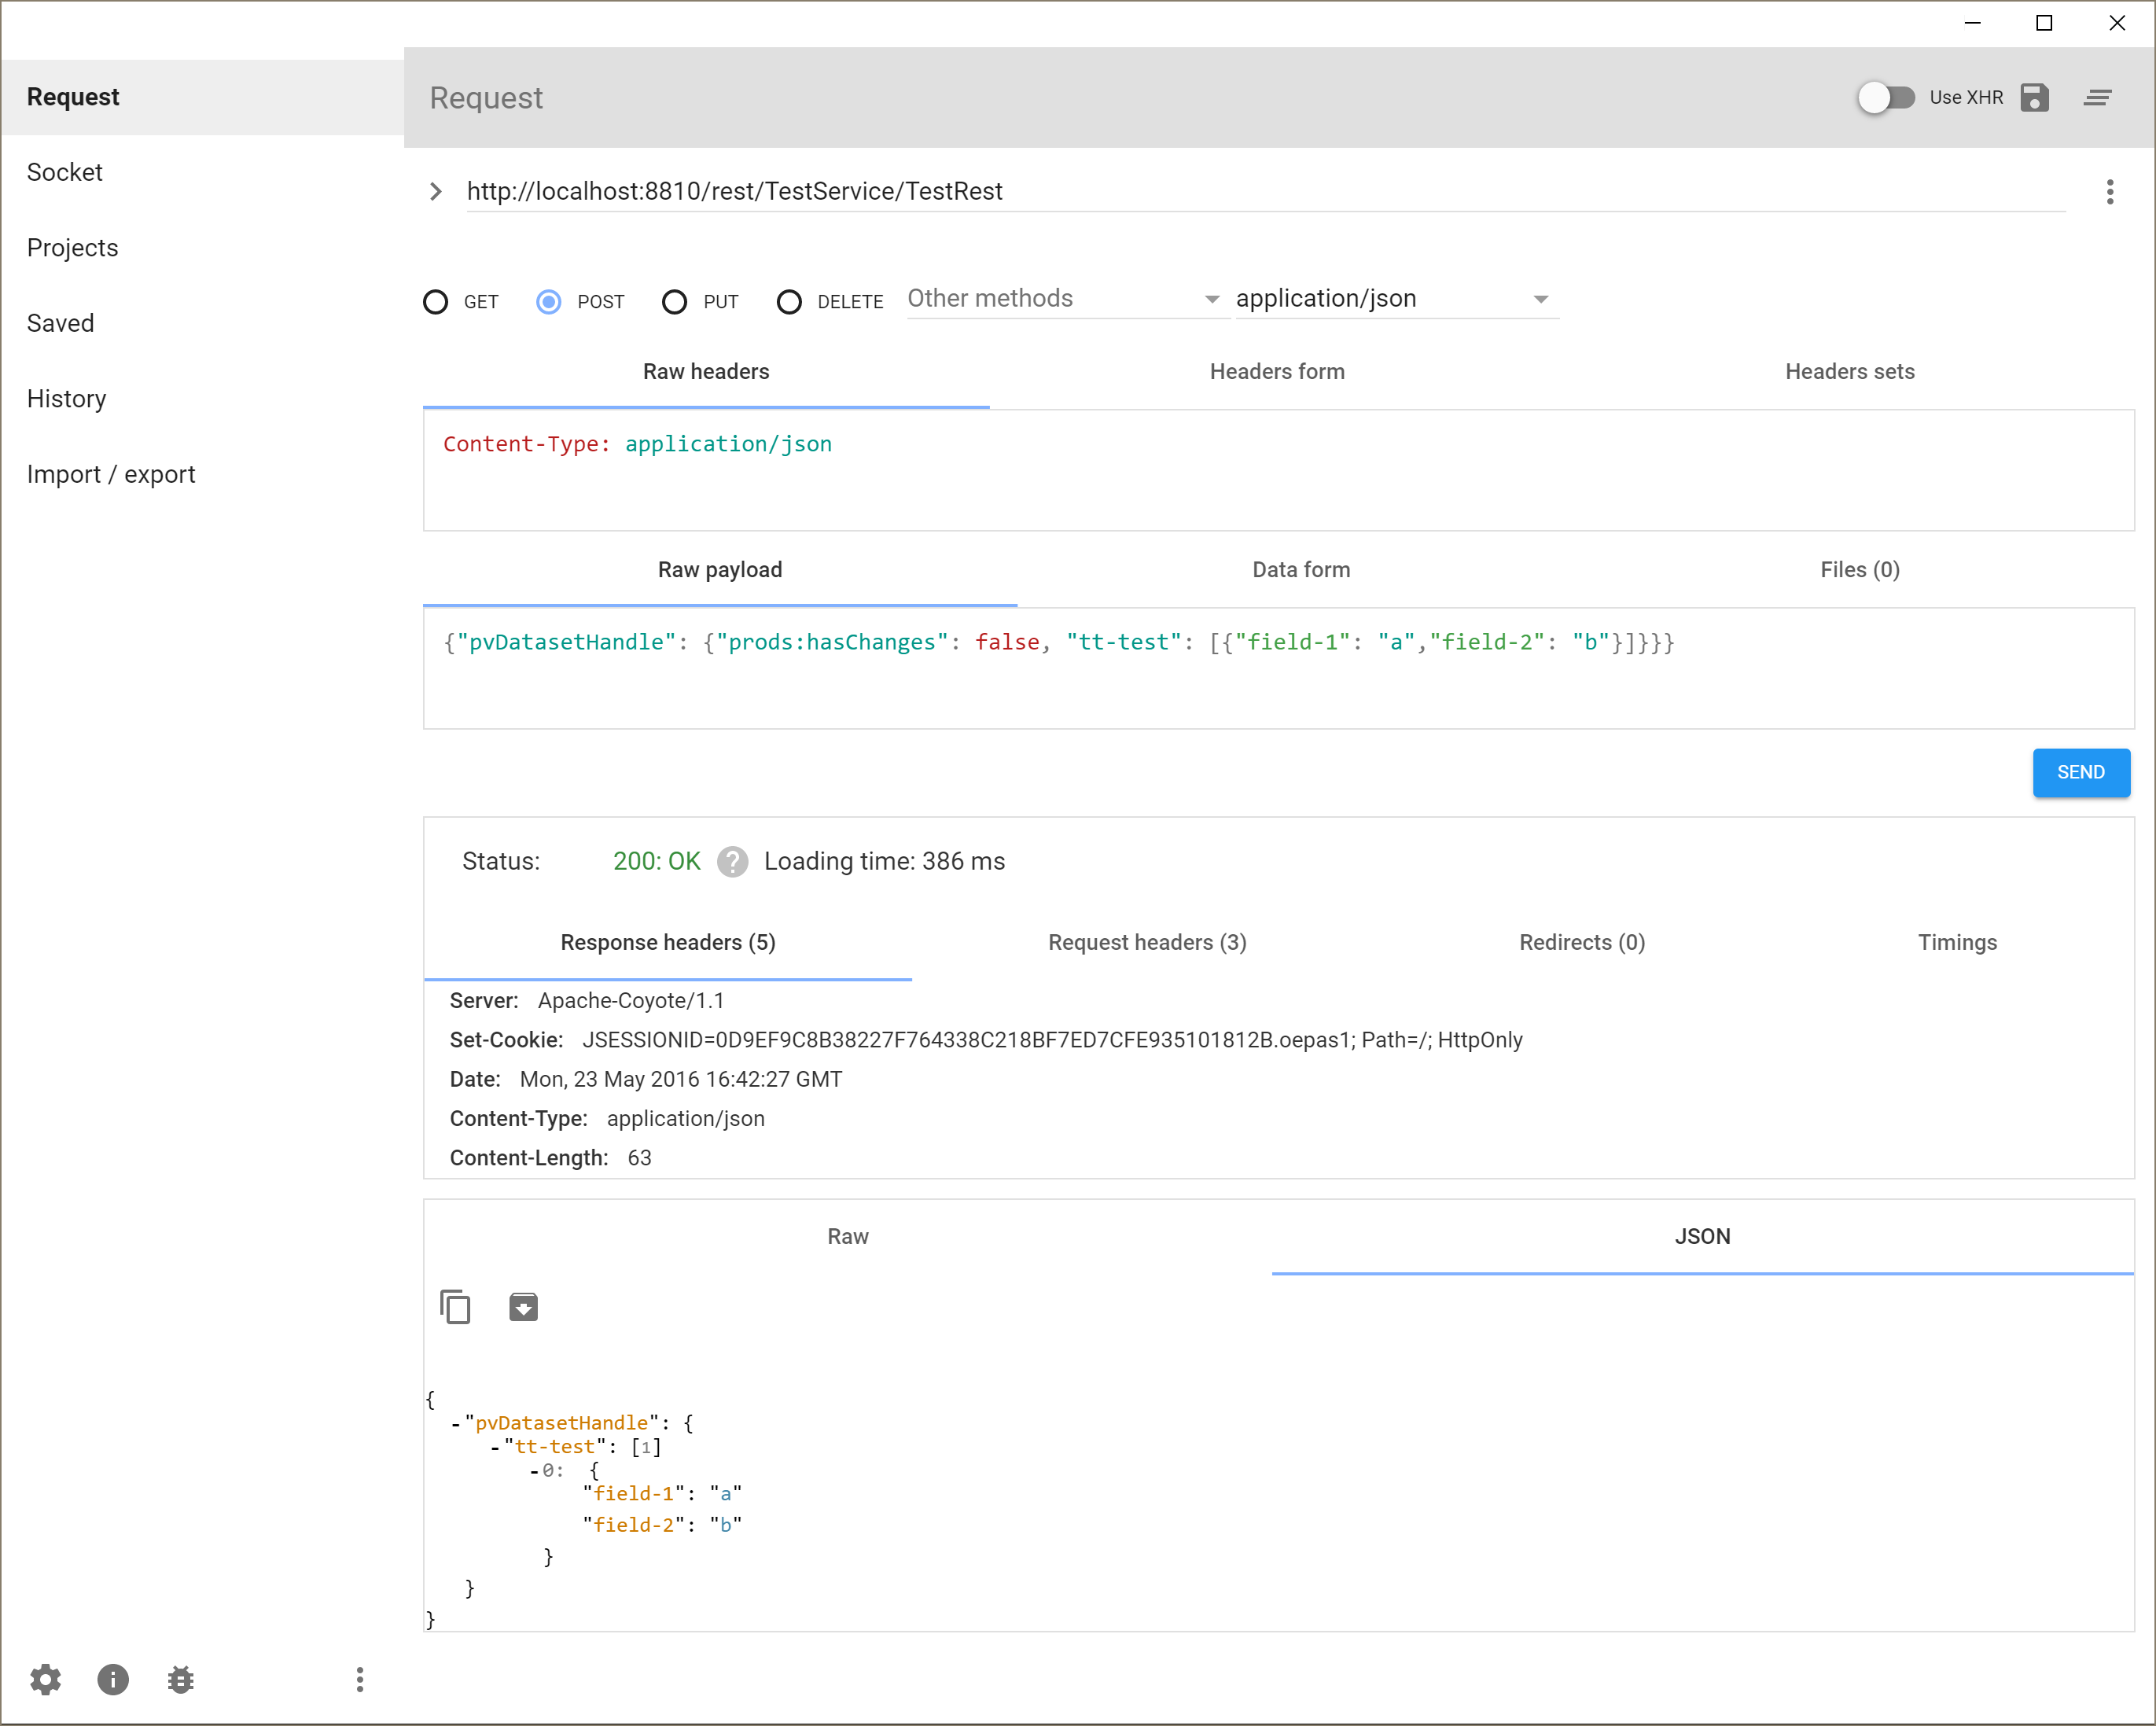Viewport: 2156px width, 1726px height.
Task: Switch to the Raw response tab
Action: 847,1237
